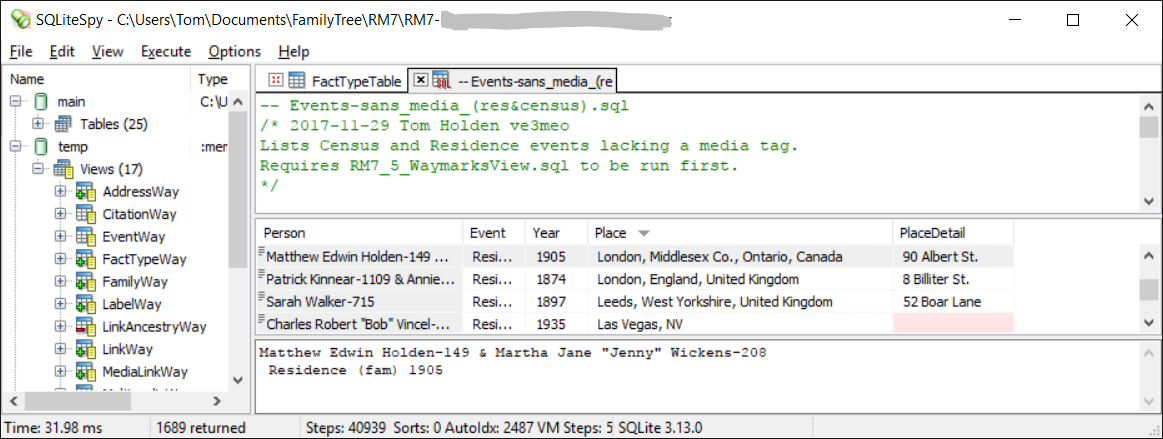Viewport: 1163px width, 439px height.
Task: Sort results by Event column header
Action: tap(494, 234)
